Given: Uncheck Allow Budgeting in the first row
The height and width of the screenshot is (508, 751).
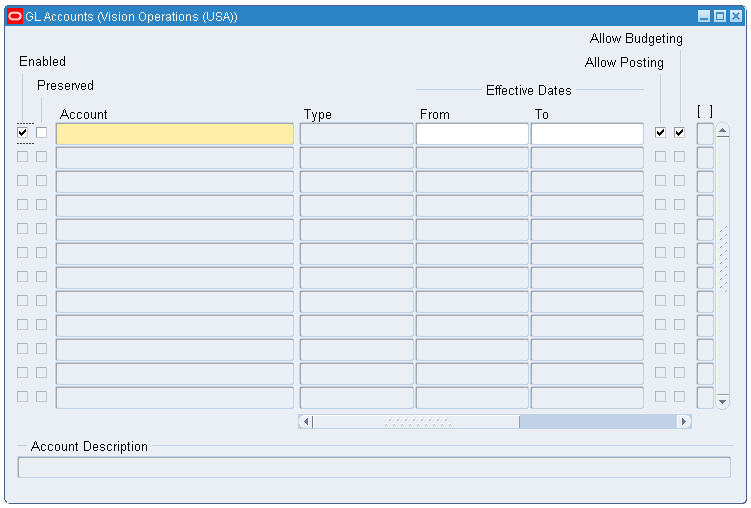Looking at the screenshot, I should (680, 133).
